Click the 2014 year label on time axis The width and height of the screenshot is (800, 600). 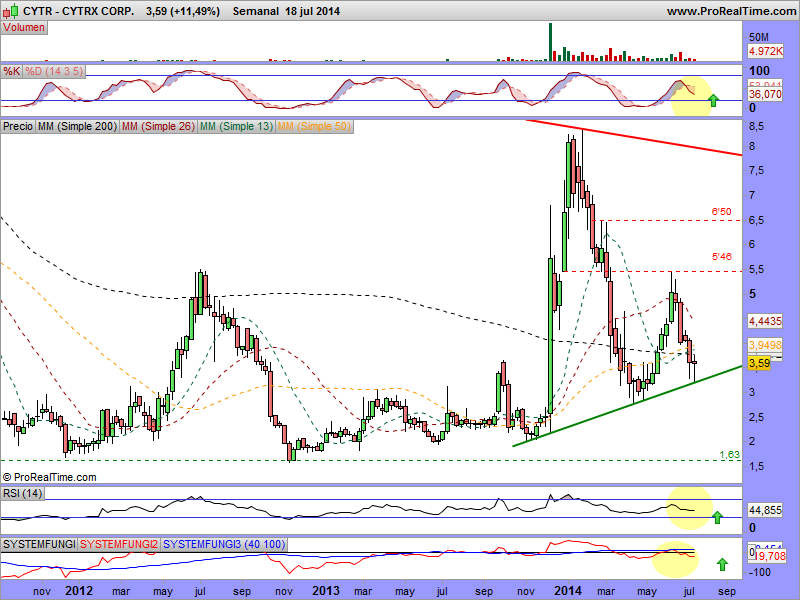click(568, 591)
